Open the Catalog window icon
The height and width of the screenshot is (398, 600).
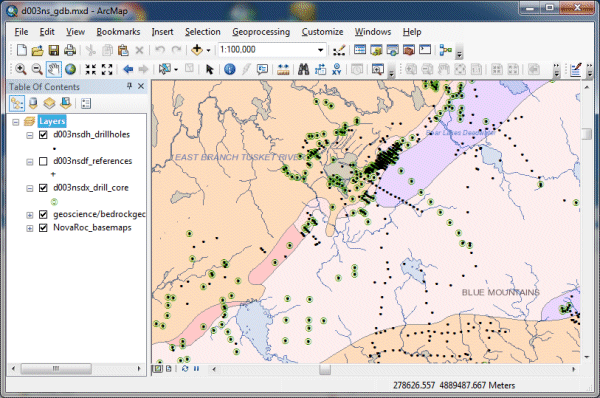376,50
